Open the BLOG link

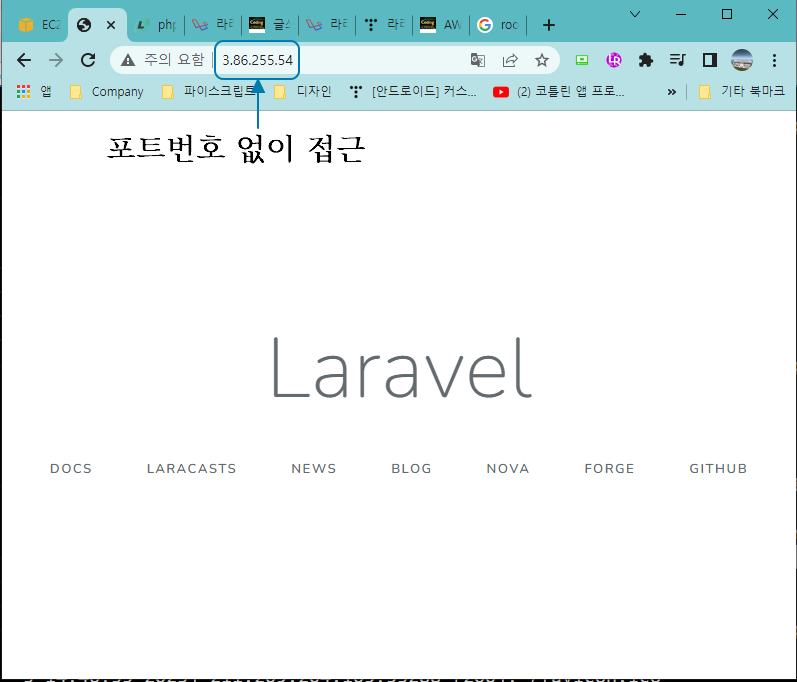click(x=411, y=469)
